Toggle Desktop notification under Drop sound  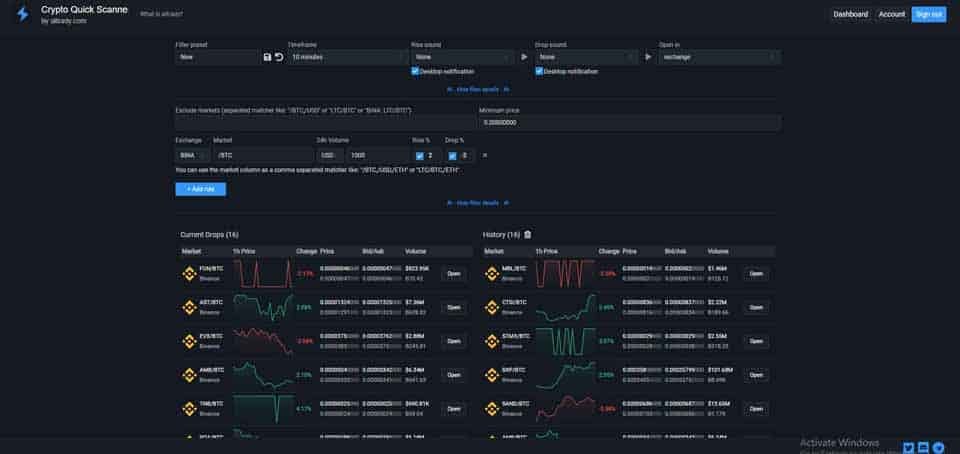539,71
